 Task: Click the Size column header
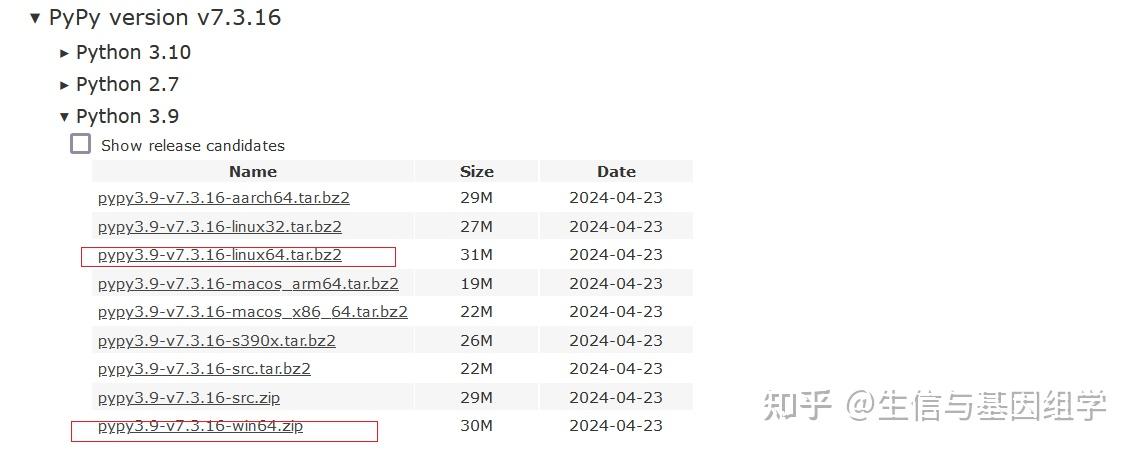click(476, 172)
